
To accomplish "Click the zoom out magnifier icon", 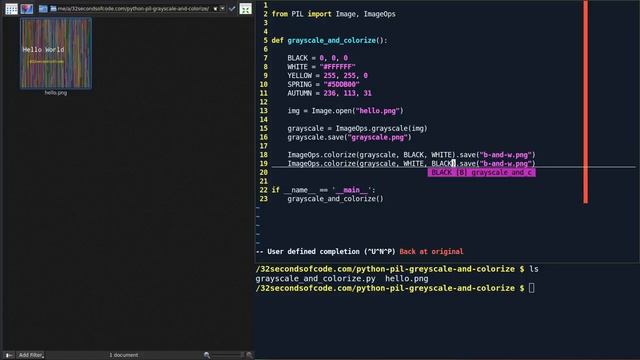I will click(x=207, y=355).
